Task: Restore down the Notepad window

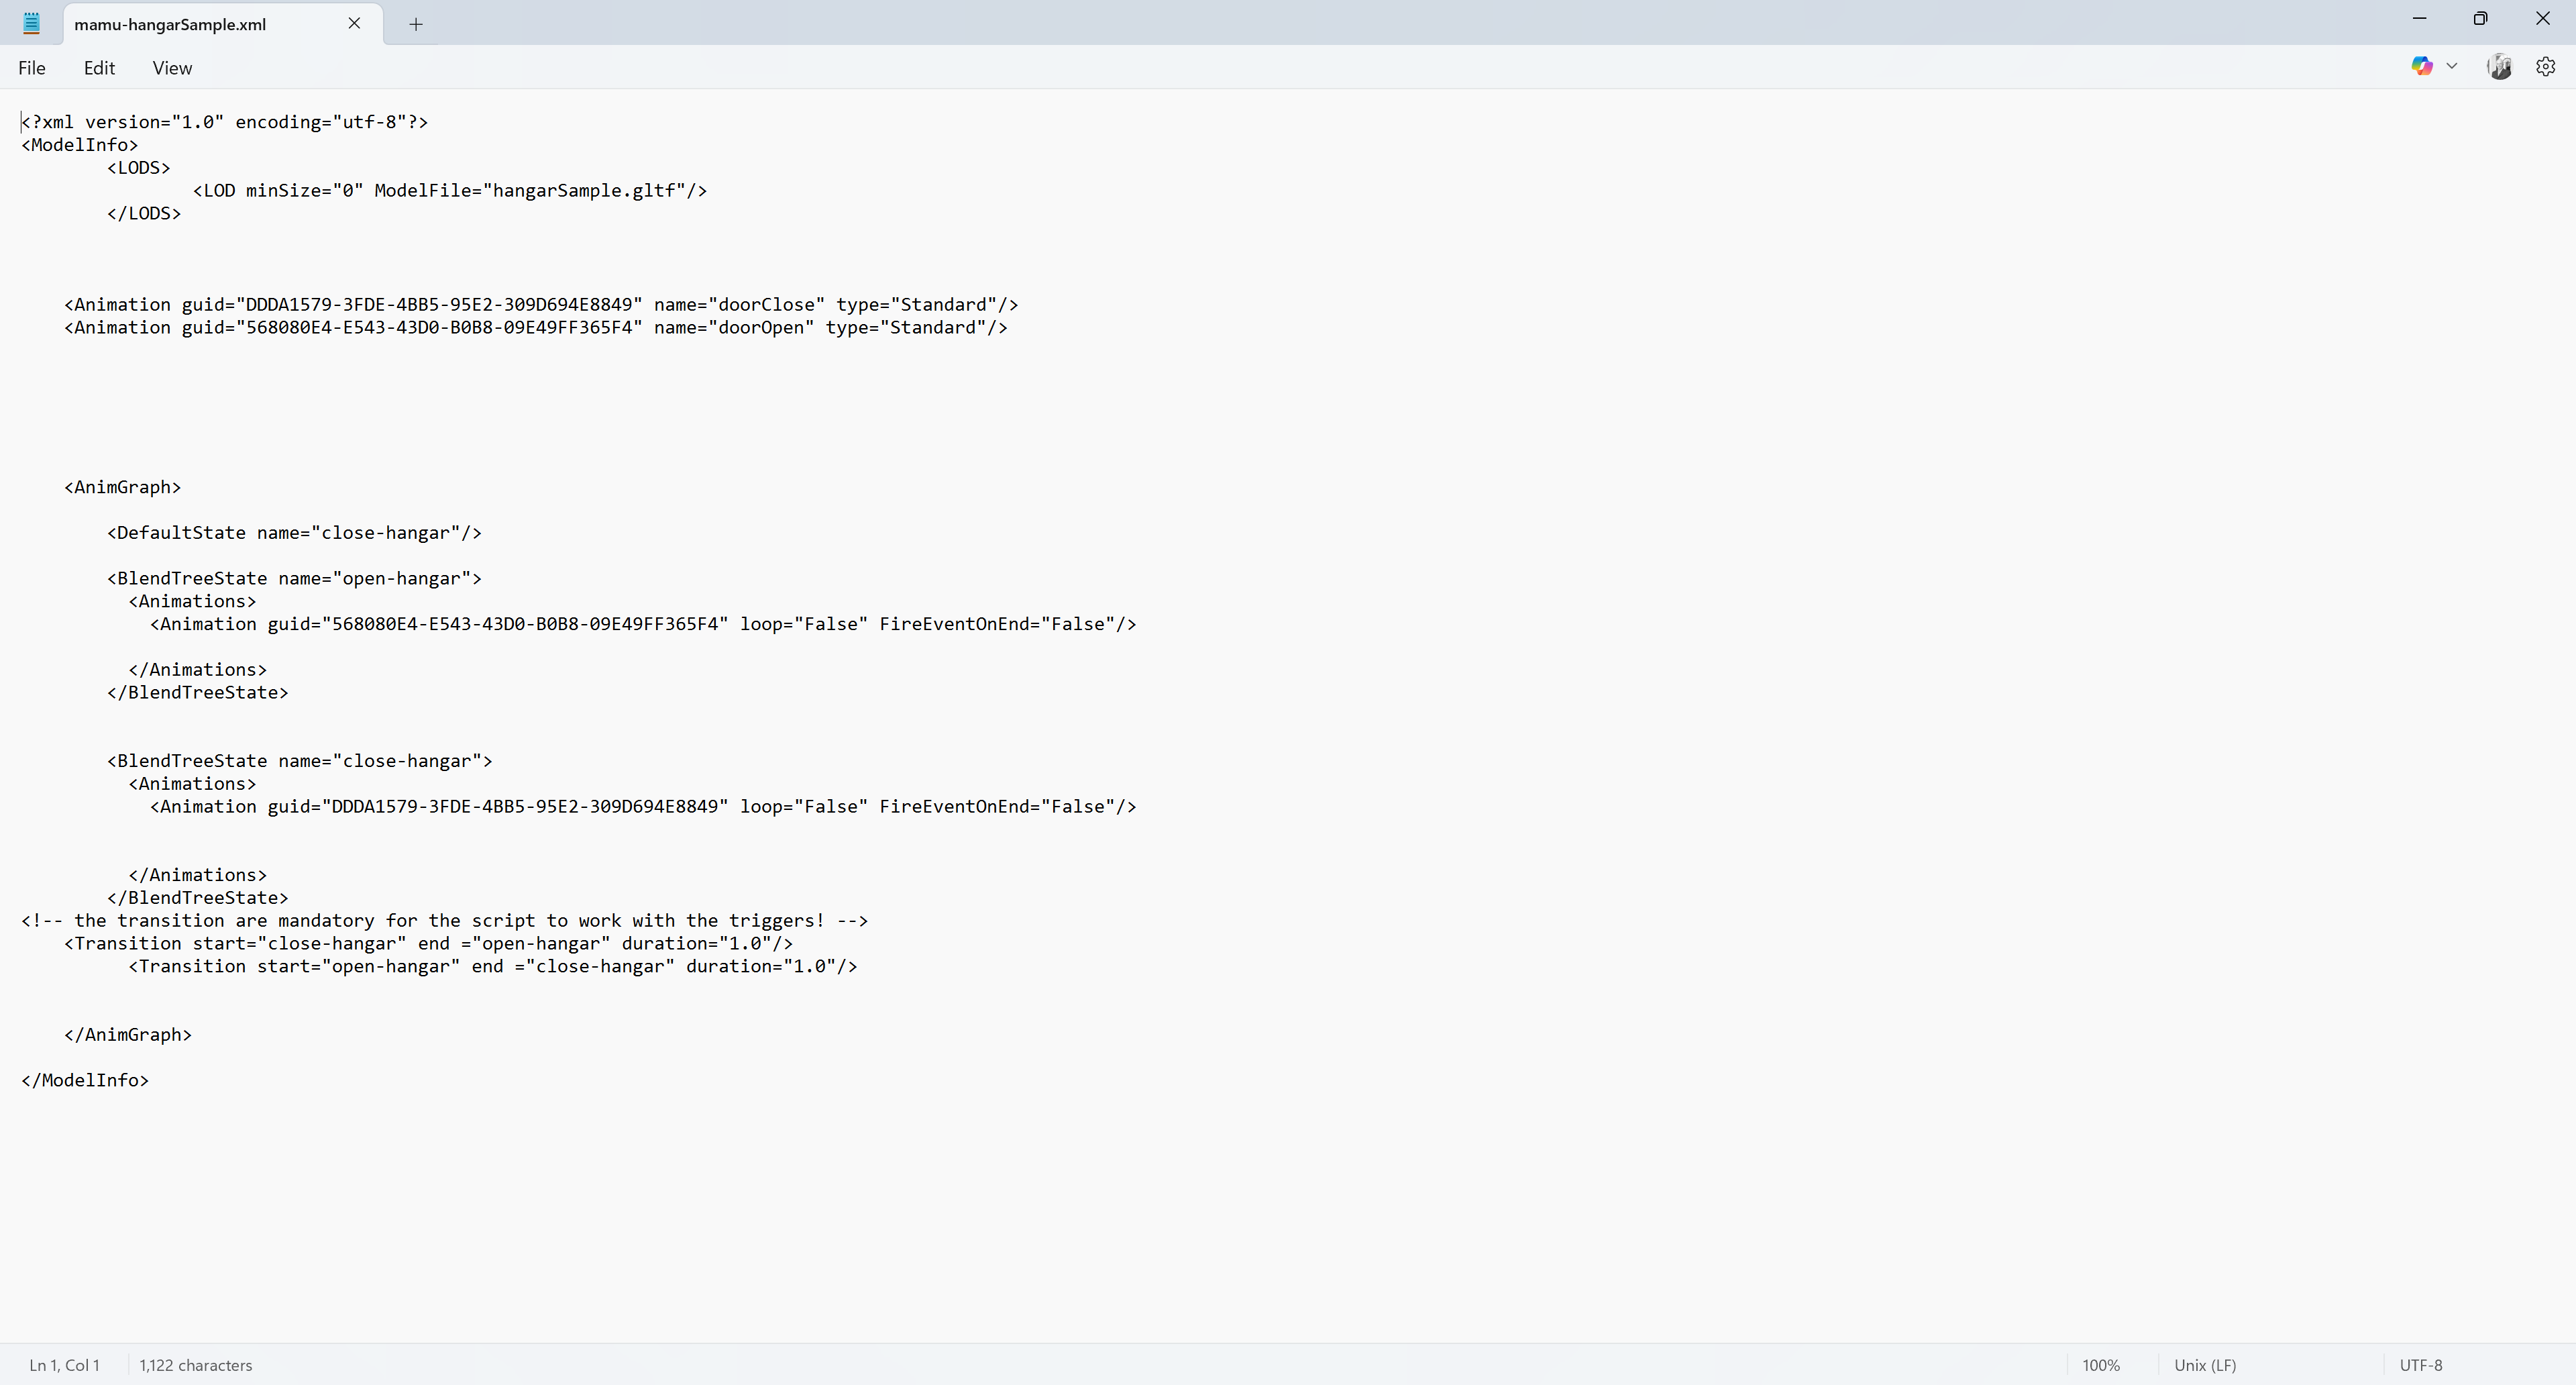Action: click(2480, 18)
